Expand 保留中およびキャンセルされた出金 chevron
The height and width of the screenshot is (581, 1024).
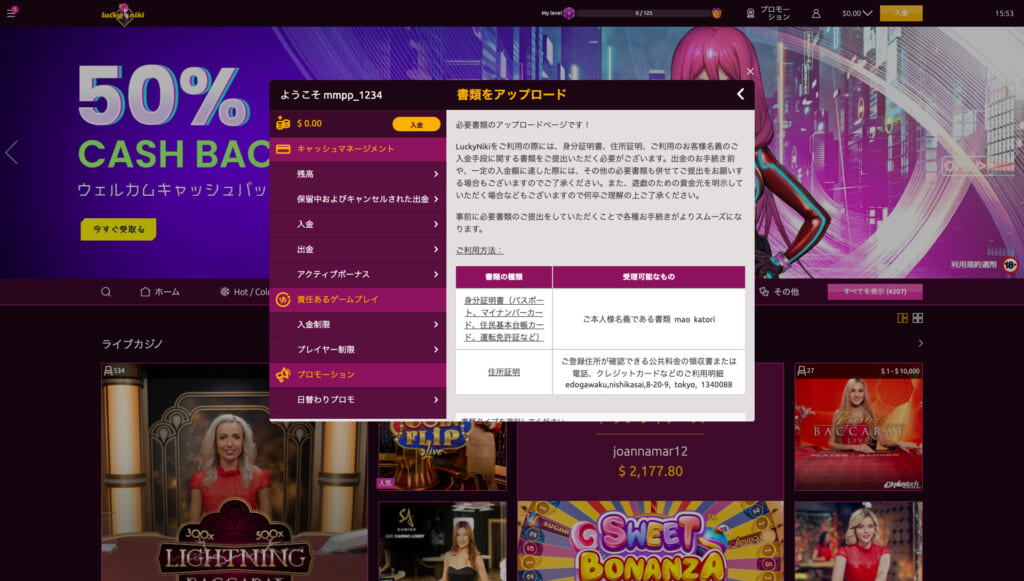tap(436, 199)
